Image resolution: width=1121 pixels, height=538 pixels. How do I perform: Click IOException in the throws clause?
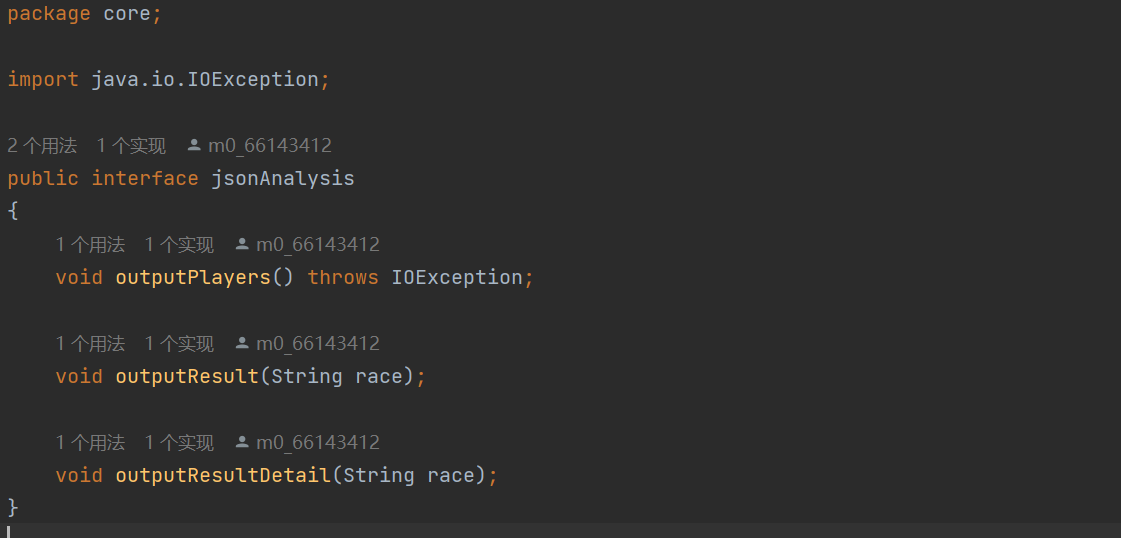click(x=457, y=277)
